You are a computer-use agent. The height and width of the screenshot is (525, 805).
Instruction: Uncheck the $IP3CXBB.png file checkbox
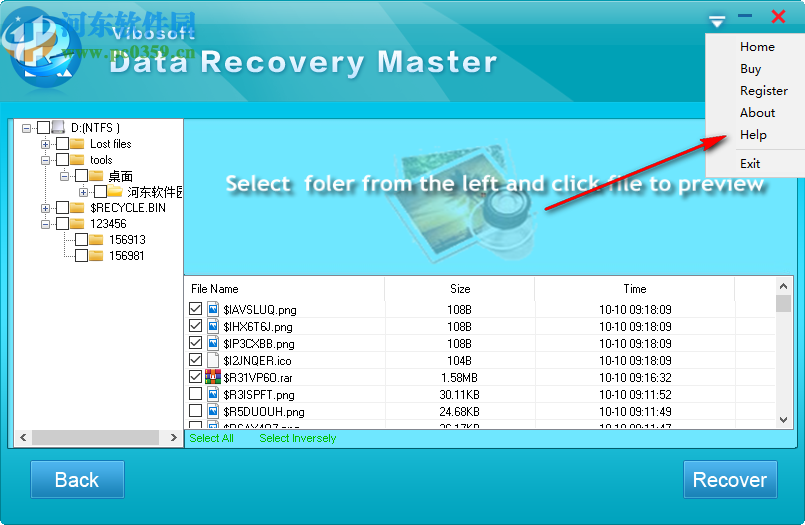tap(195, 342)
